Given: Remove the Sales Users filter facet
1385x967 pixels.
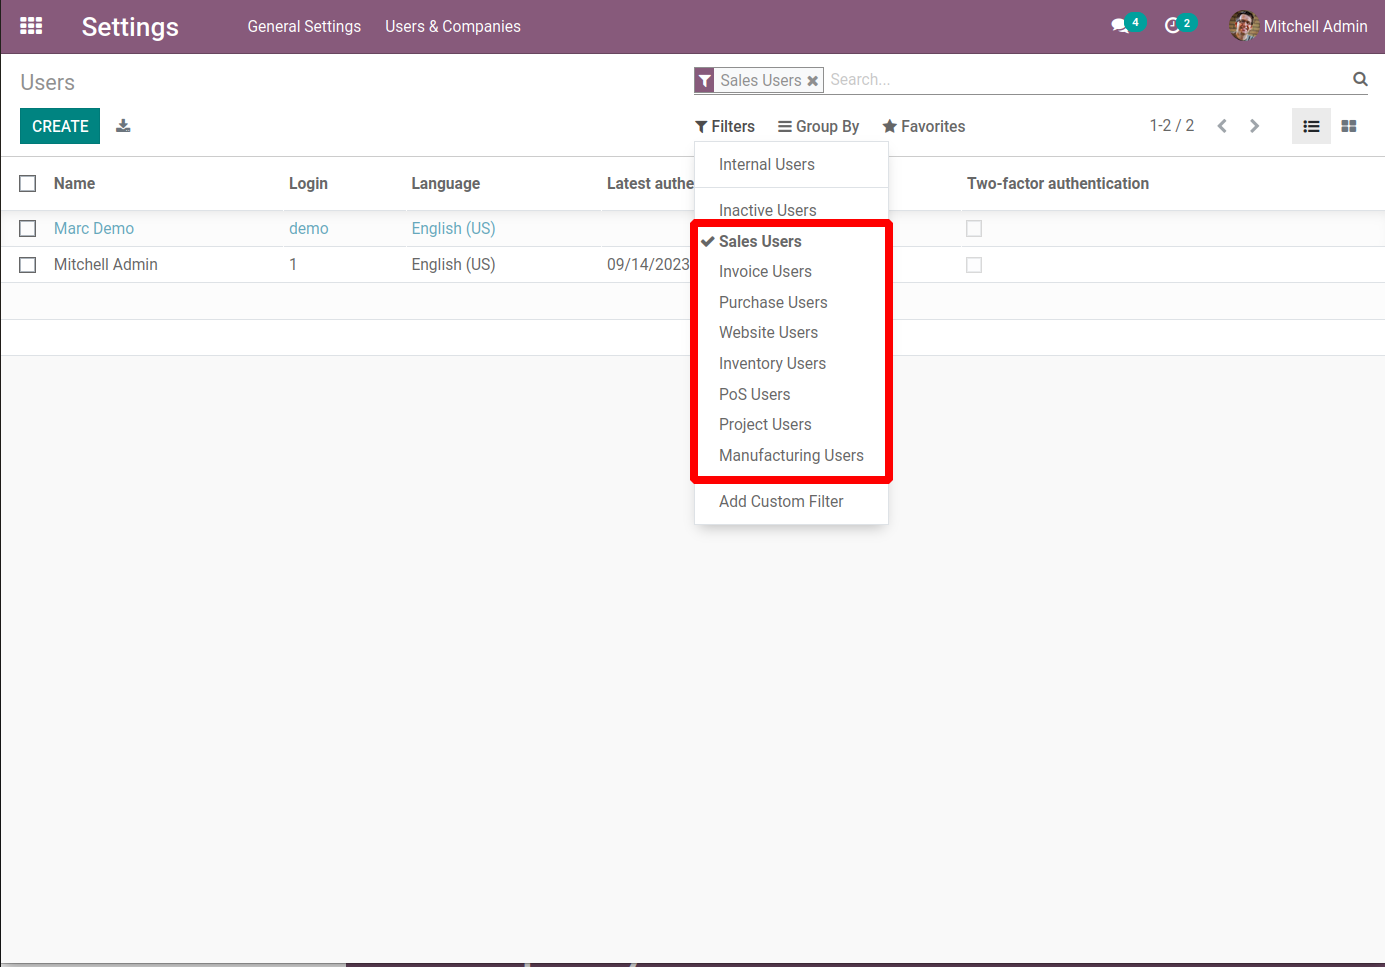Looking at the screenshot, I should pyautogui.click(x=813, y=81).
